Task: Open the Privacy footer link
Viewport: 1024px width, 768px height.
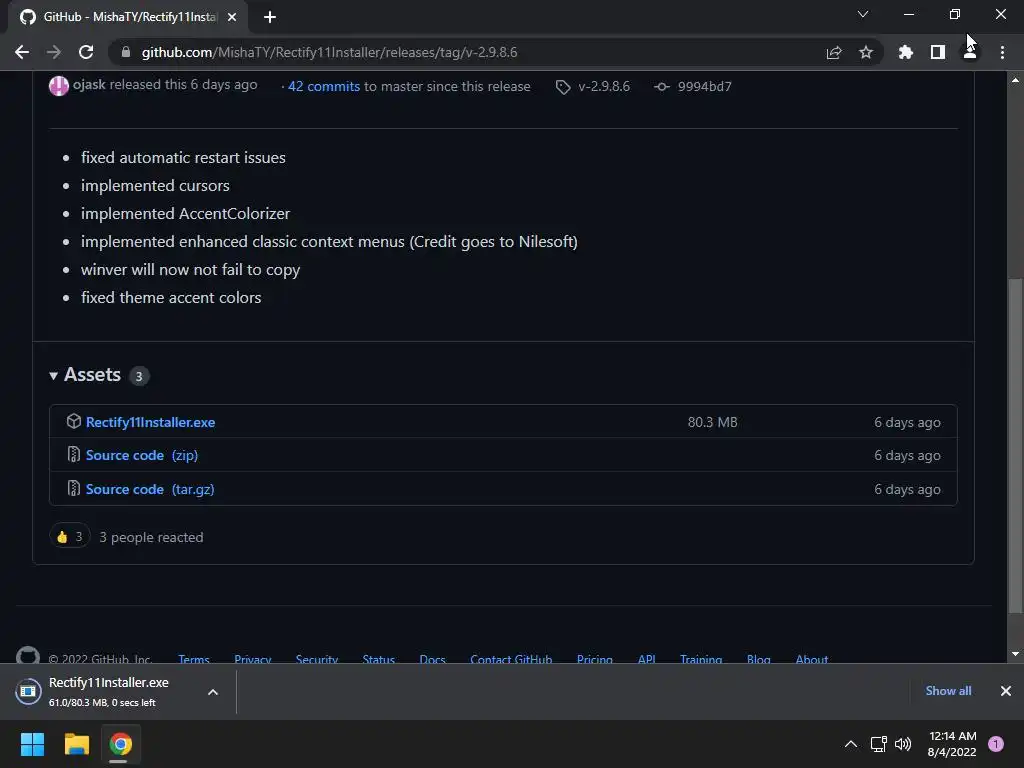Action: 253,658
